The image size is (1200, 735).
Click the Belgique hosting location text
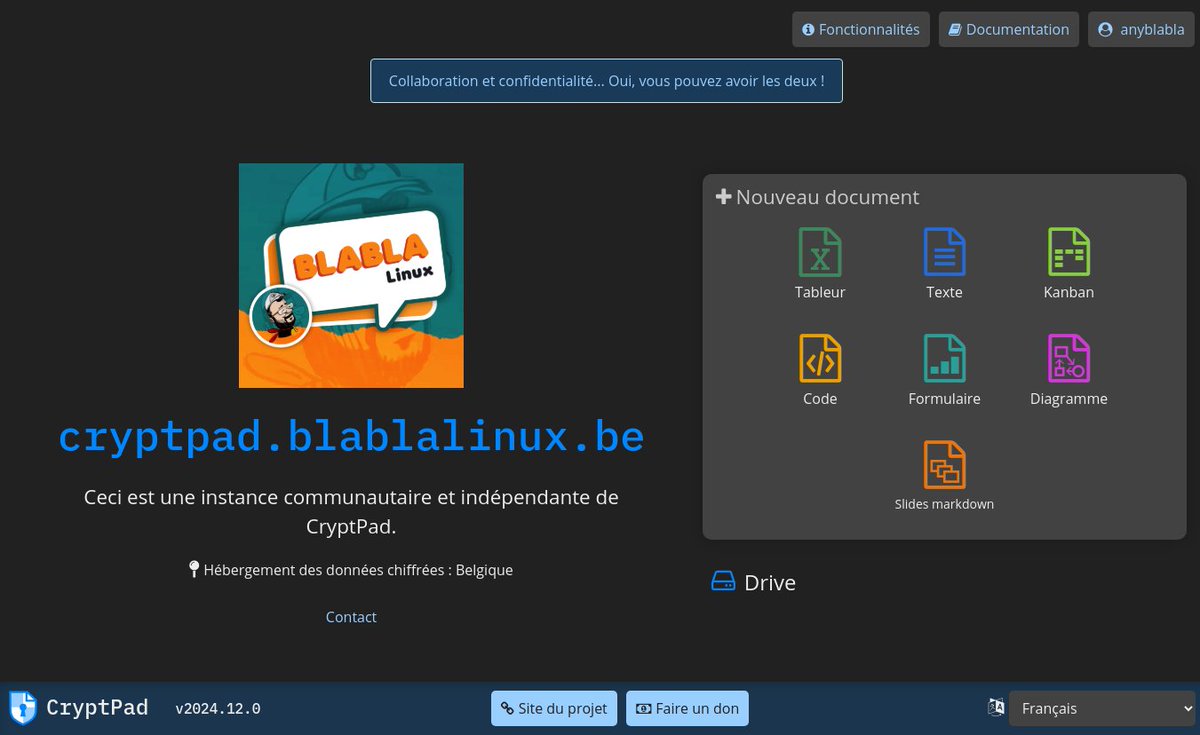coord(350,570)
